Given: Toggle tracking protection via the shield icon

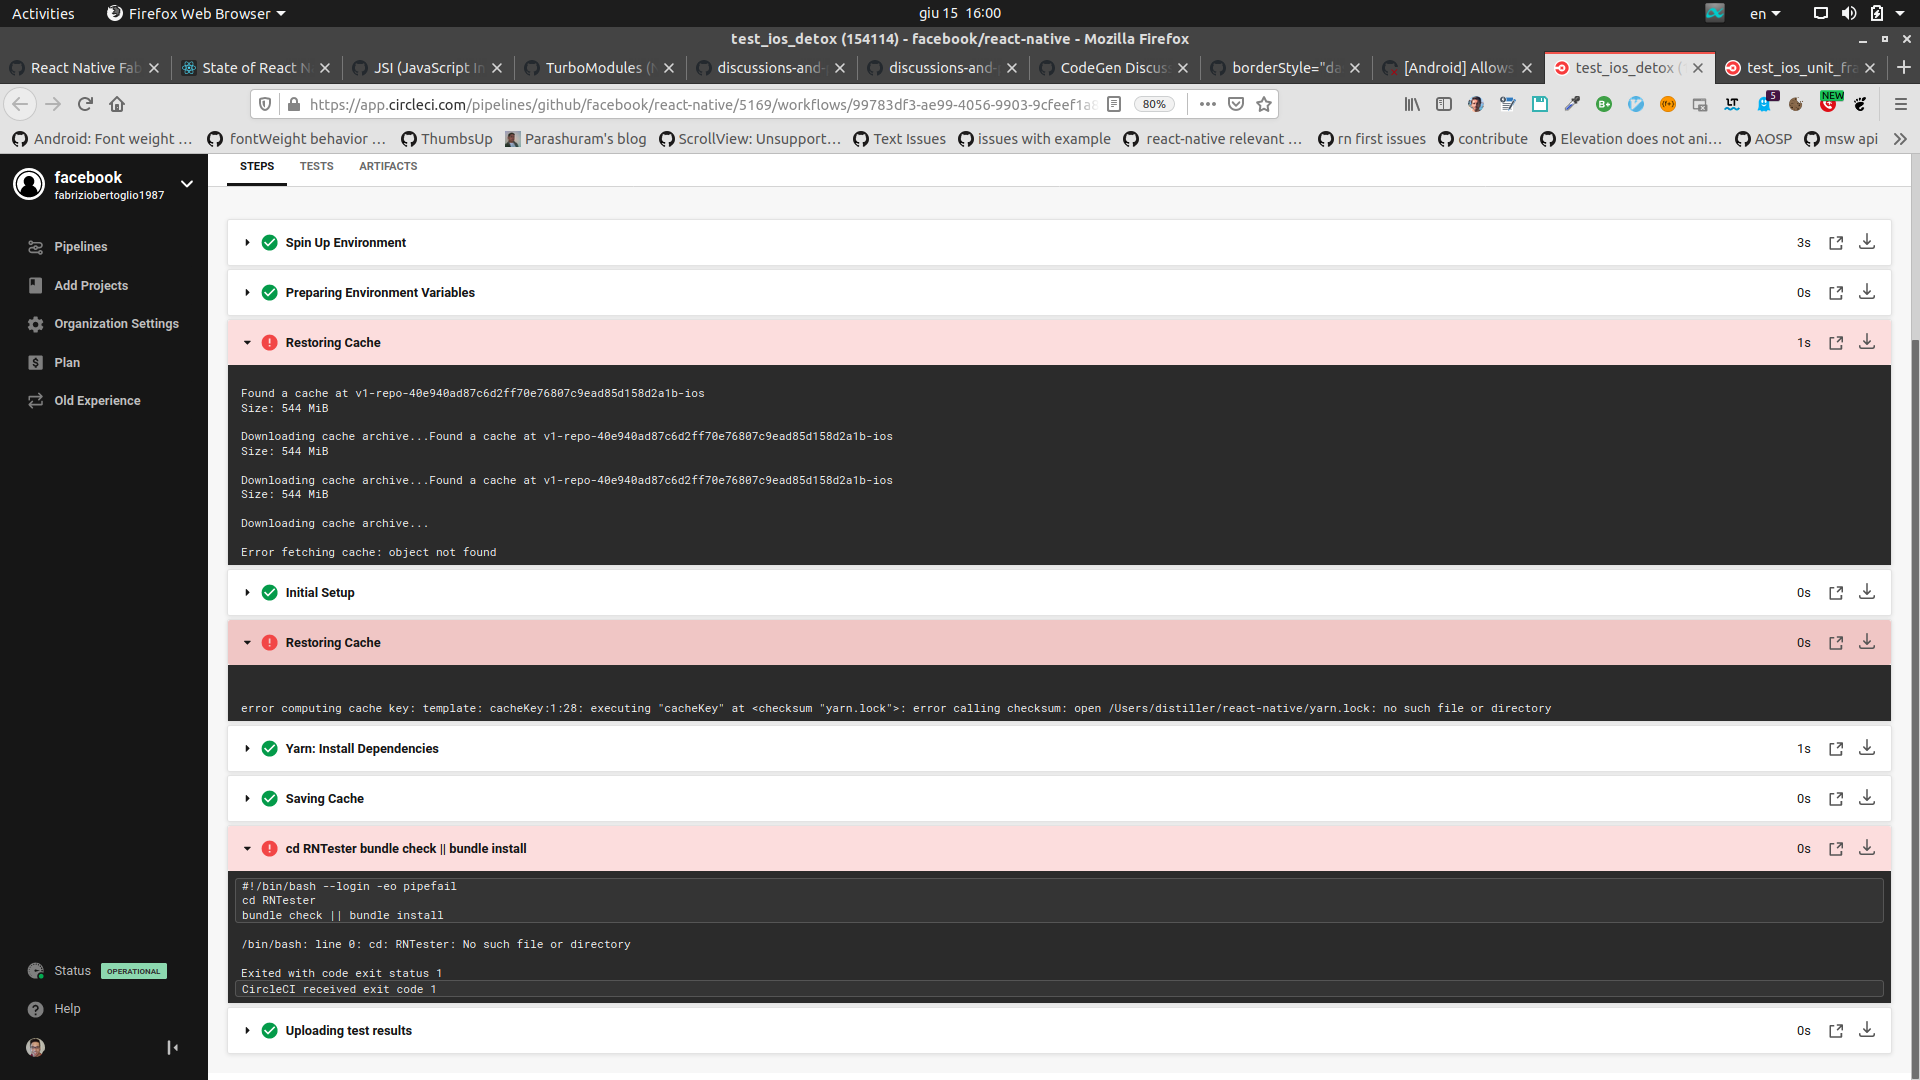Looking at the screenshot, I should click(263, 104).
